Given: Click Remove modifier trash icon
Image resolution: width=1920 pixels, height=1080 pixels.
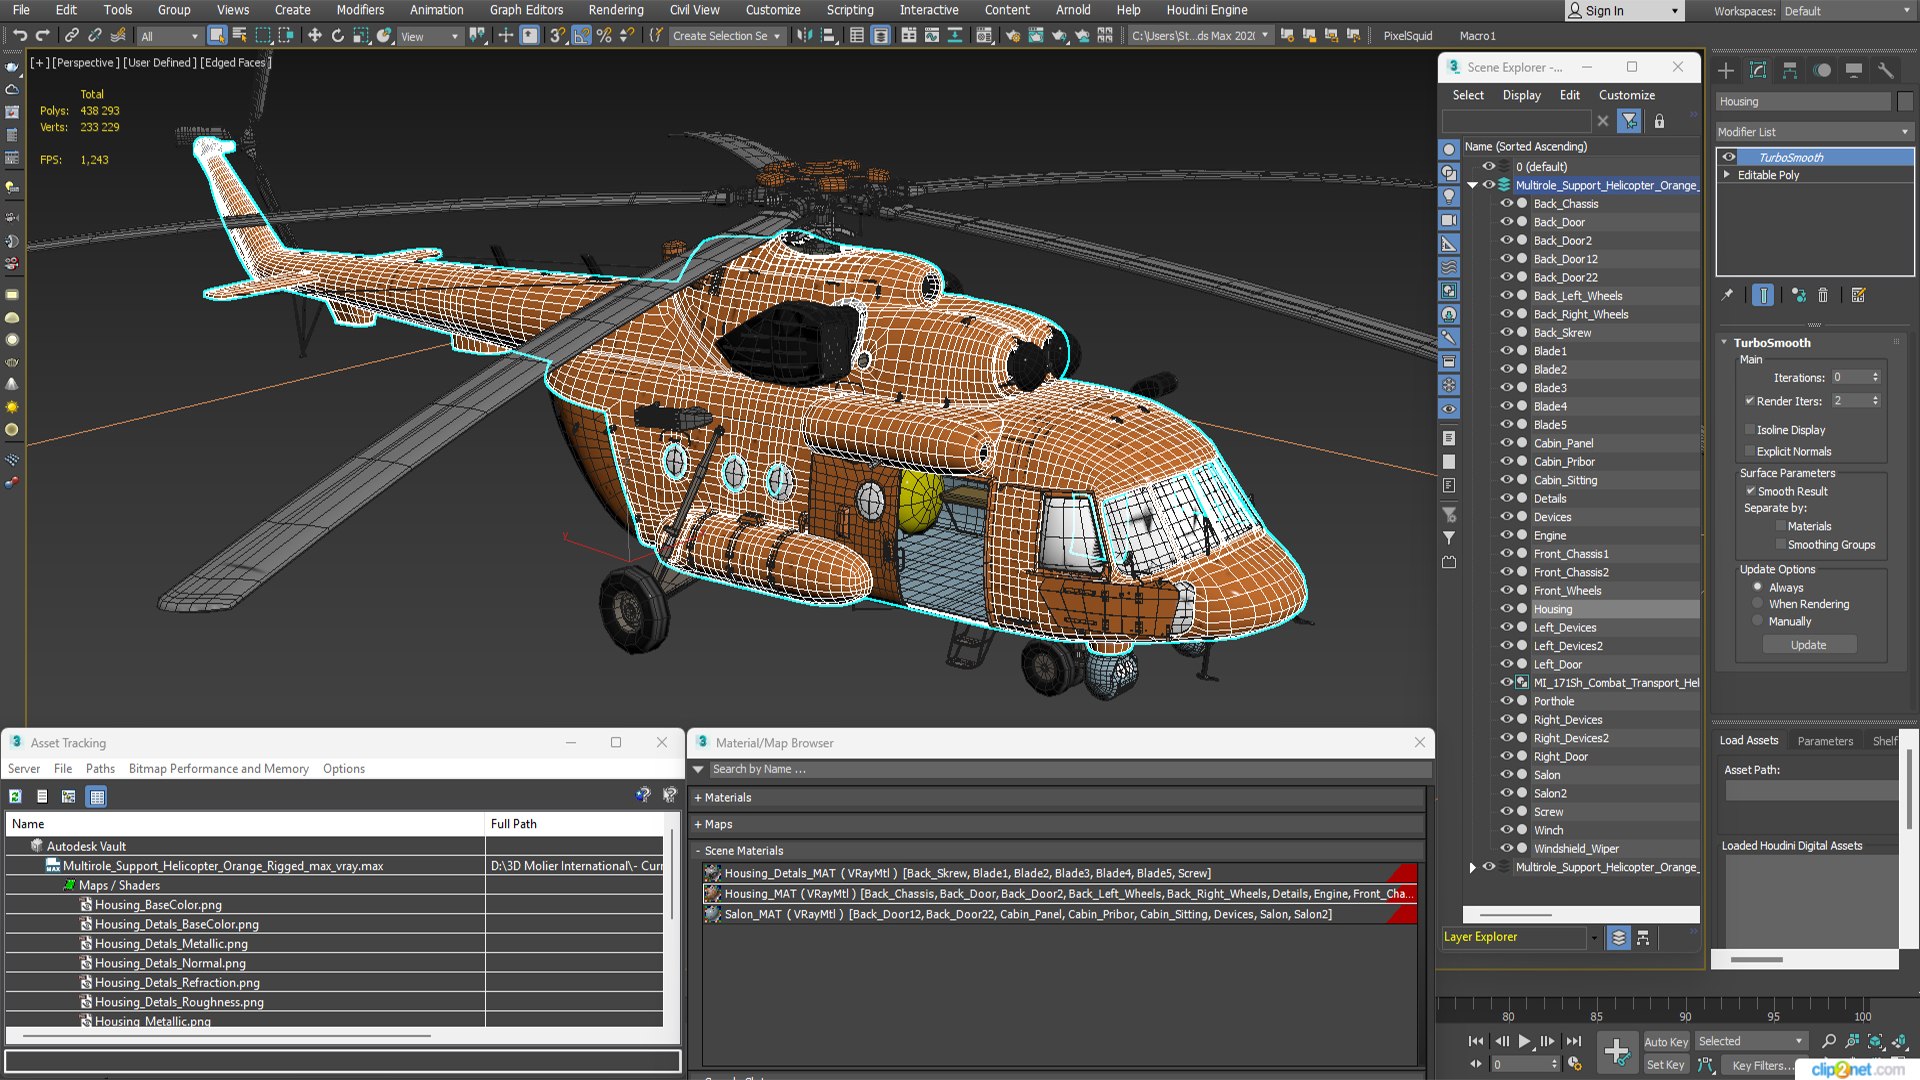Looking at the screenshot, I should click(1823, 295).
